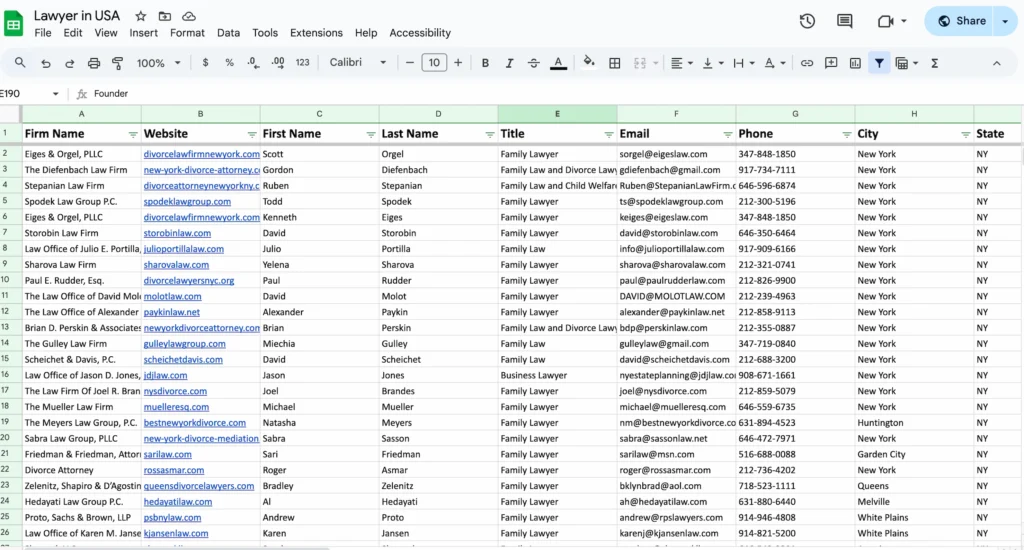Decrease decimal places
Viewport: 1024px width, 550px height.
[253, 63]
